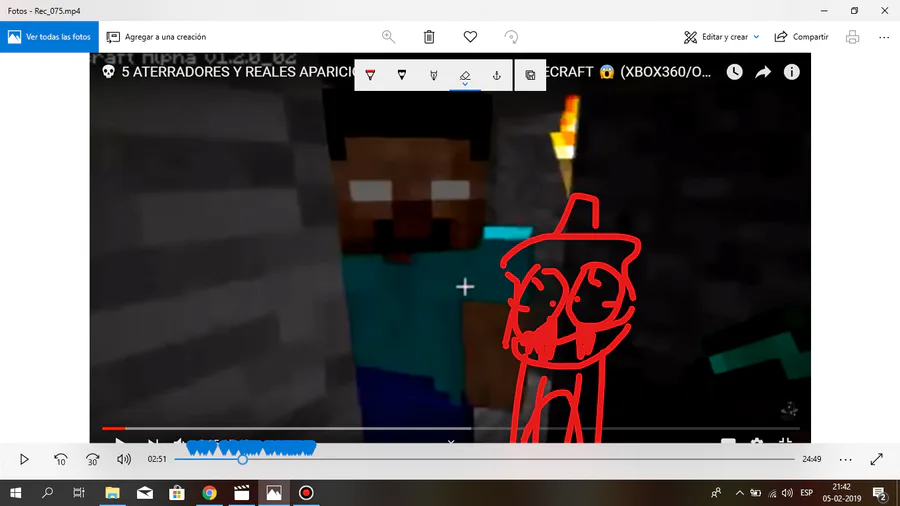Open Task View on taskbar

79,493
